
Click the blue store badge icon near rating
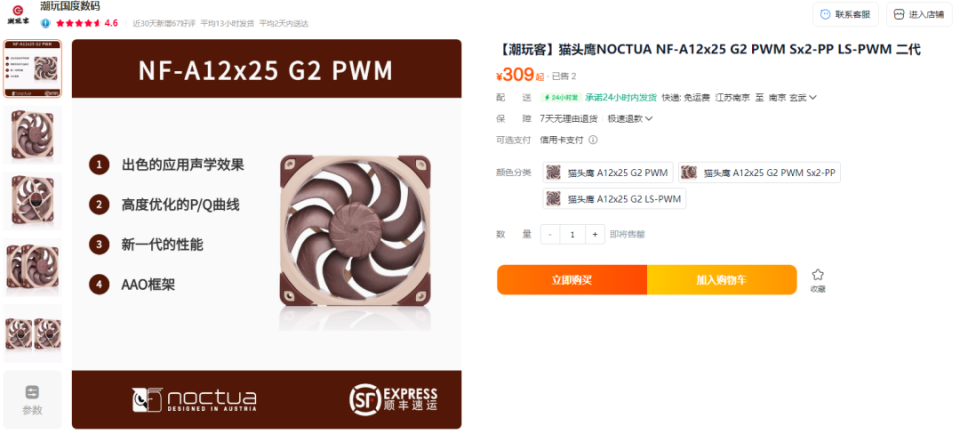[x=45, y=23]
